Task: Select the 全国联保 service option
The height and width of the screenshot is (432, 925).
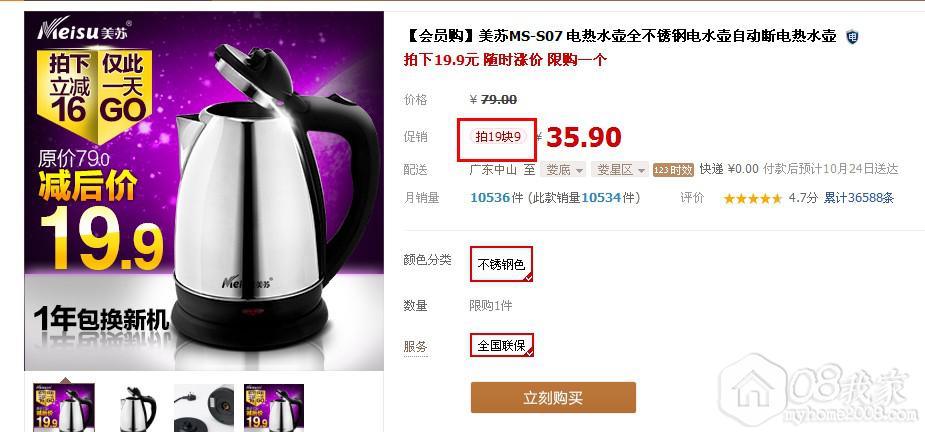Action: pyautogui.click(x=501, y=345)
